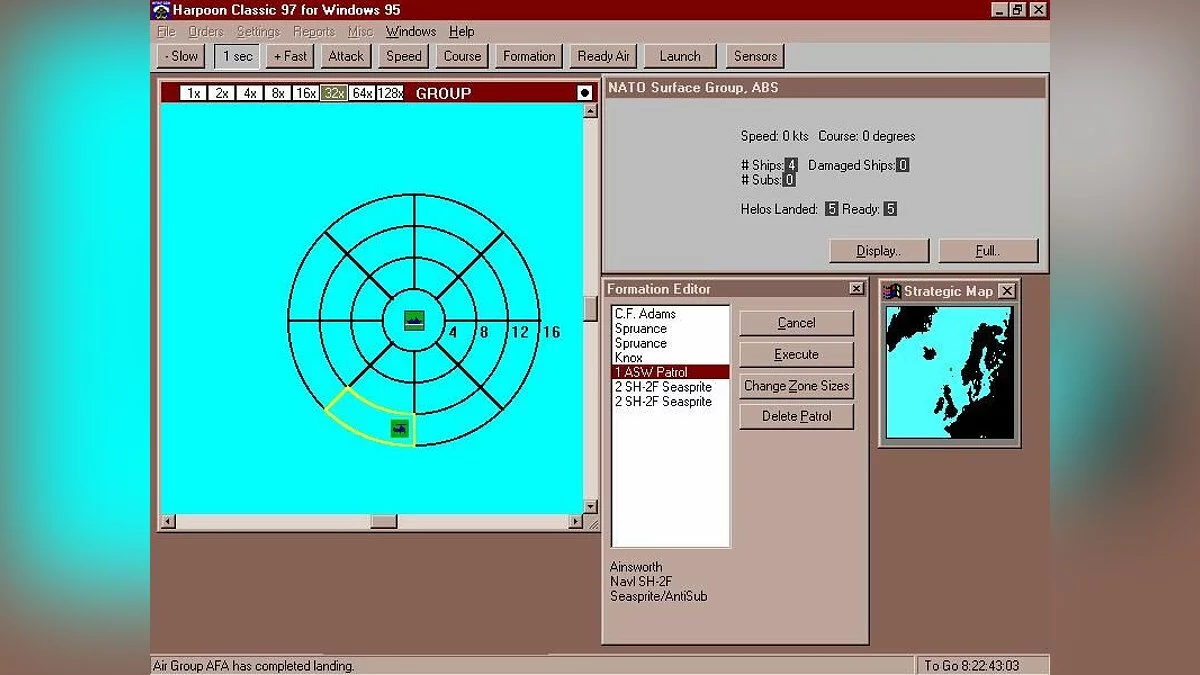Select the first Spruance entry in the list
Image resolution: width=1200 pixels, height=675 pixels.
click(x=670, y=328)
